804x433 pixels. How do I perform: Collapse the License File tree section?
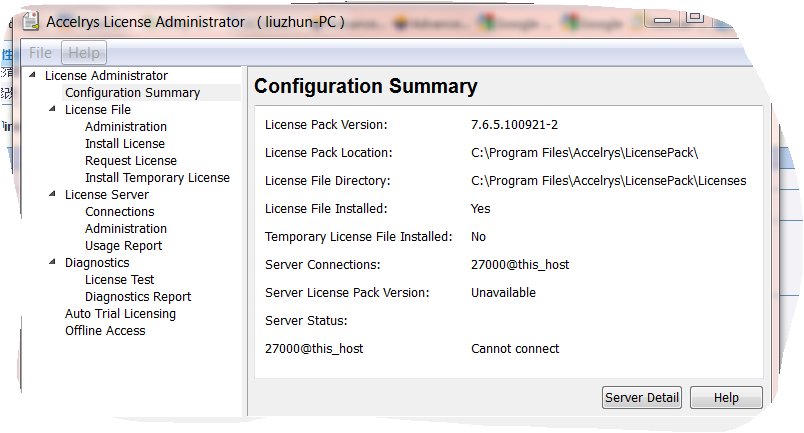[53, 109]
